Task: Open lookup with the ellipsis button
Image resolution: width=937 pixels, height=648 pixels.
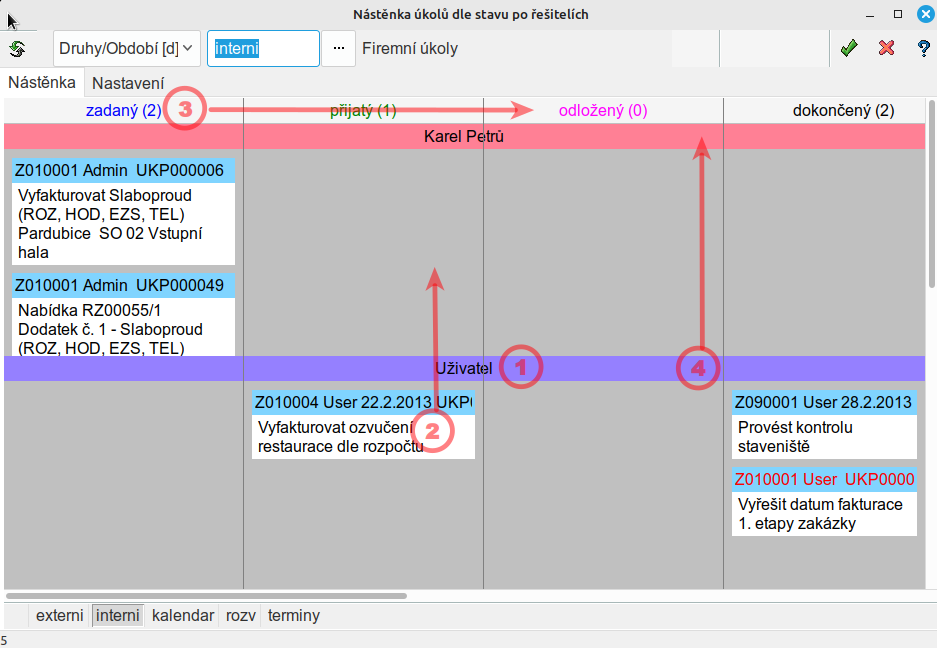Action: tap(338, 48)
